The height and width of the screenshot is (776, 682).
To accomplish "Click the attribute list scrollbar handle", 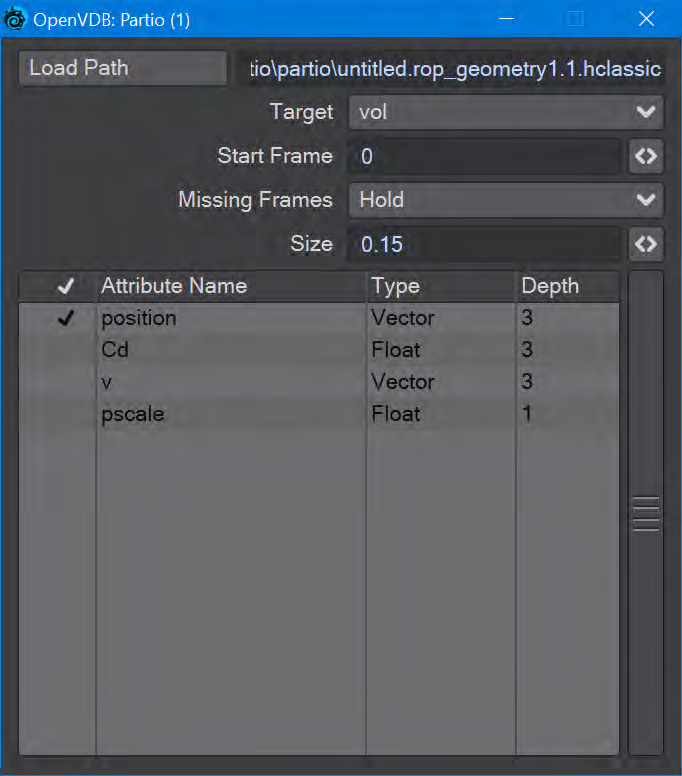I will point(646,513).
